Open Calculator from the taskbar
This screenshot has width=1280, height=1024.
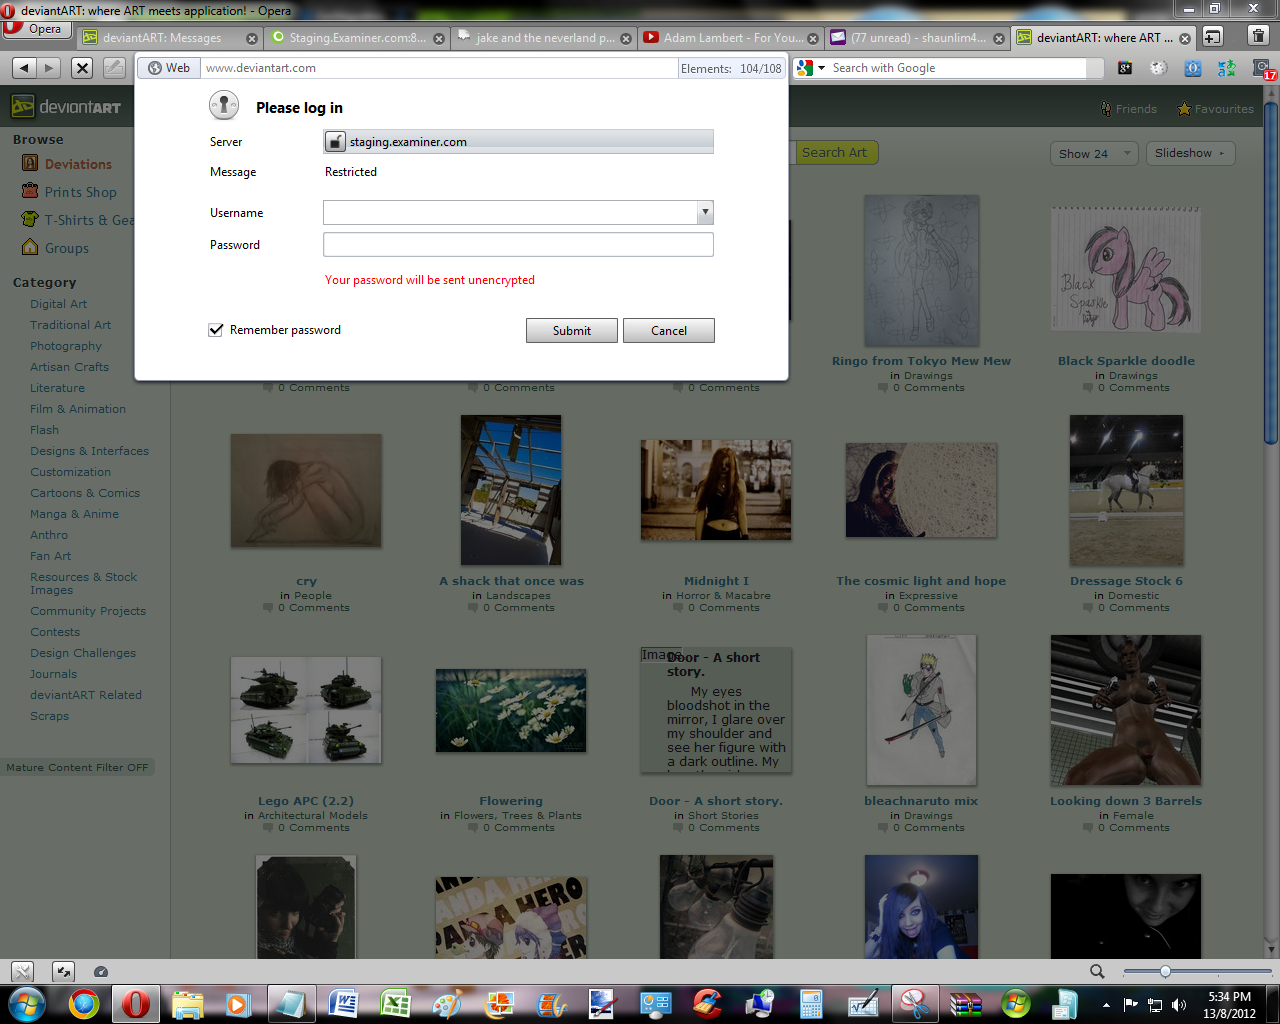click(x=810, y=1004)
